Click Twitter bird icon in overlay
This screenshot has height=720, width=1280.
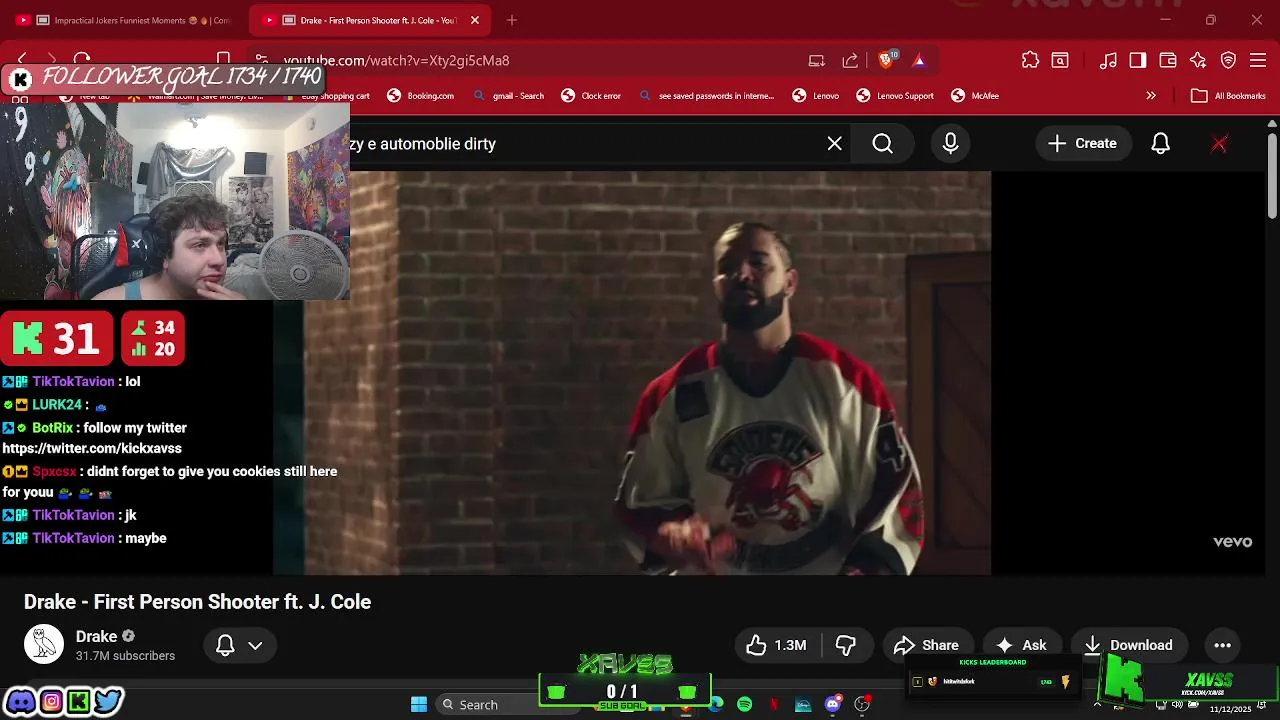[108, 701]
